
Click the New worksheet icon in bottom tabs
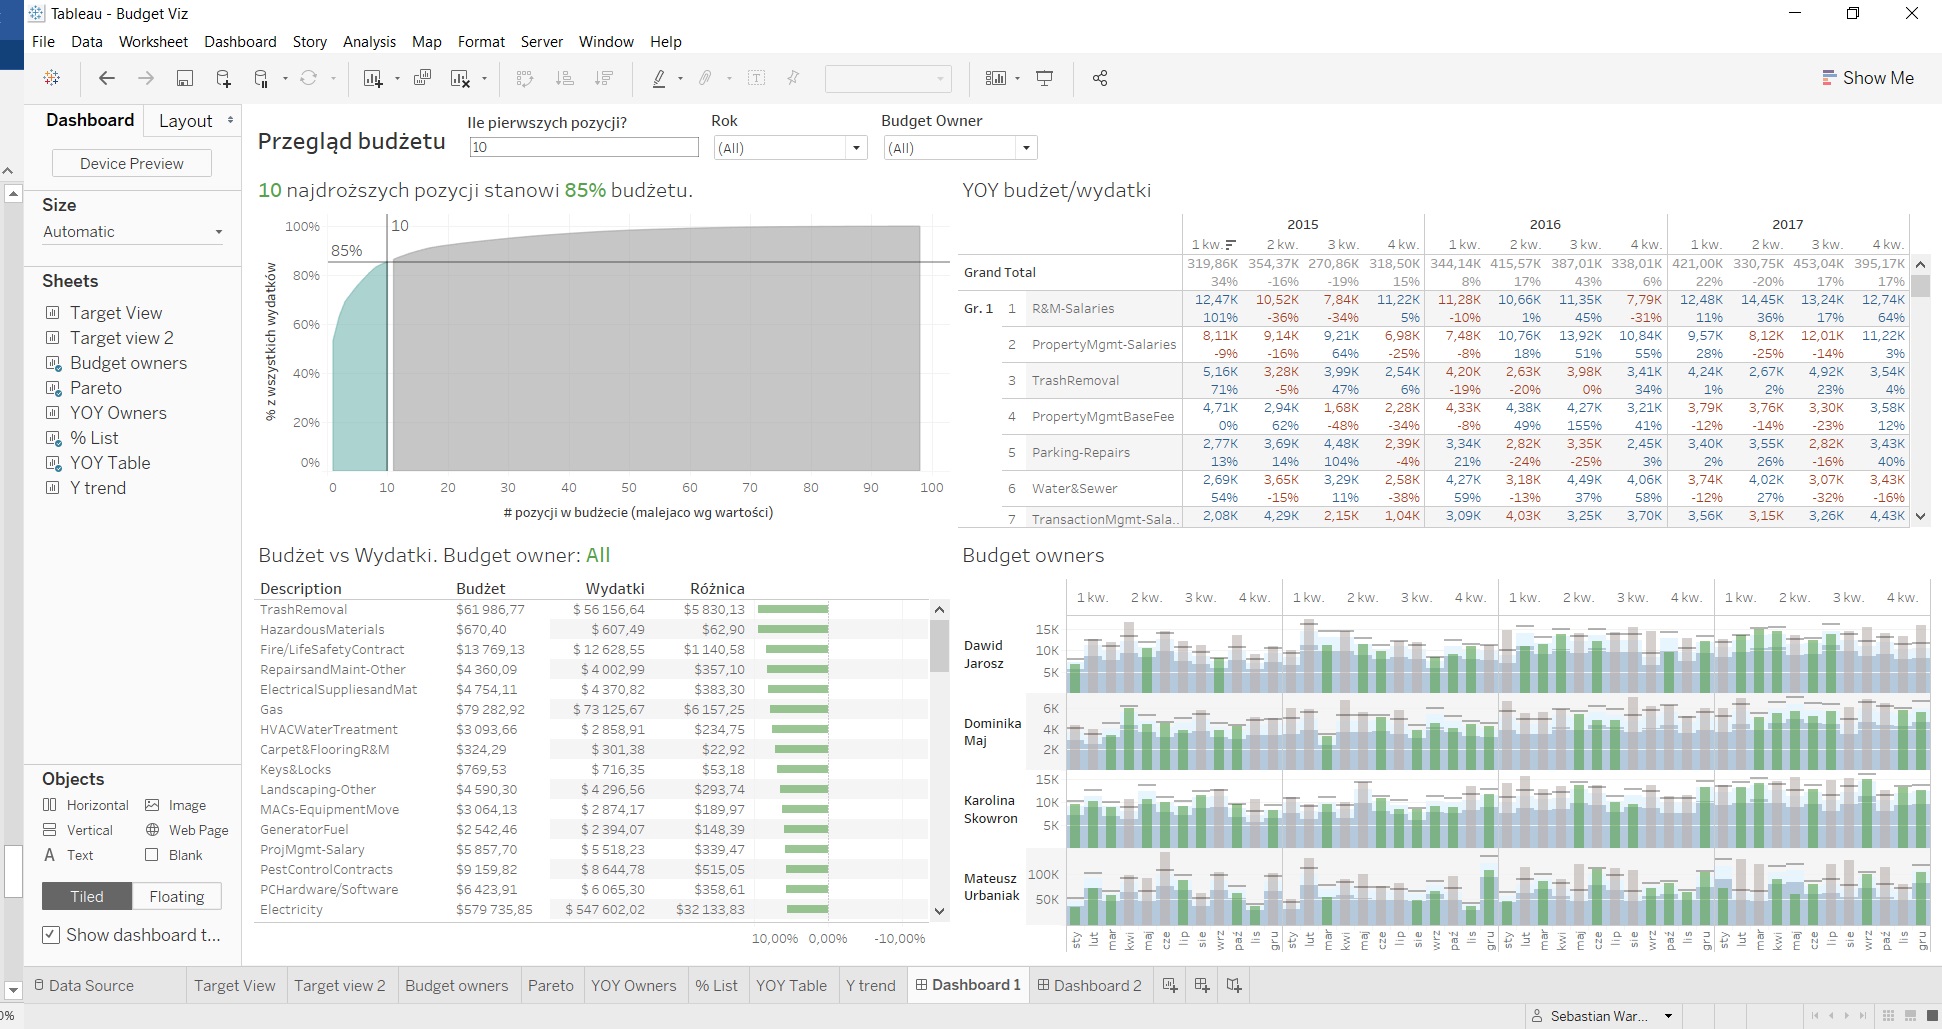click(x=1169, y=985)
